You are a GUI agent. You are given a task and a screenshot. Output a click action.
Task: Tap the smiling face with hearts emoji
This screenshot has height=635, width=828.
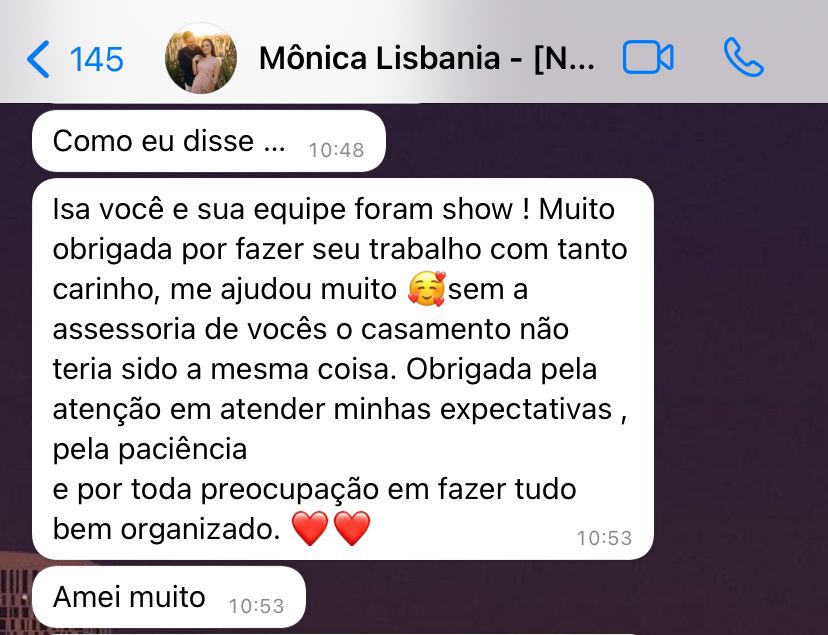click(427, 289)
